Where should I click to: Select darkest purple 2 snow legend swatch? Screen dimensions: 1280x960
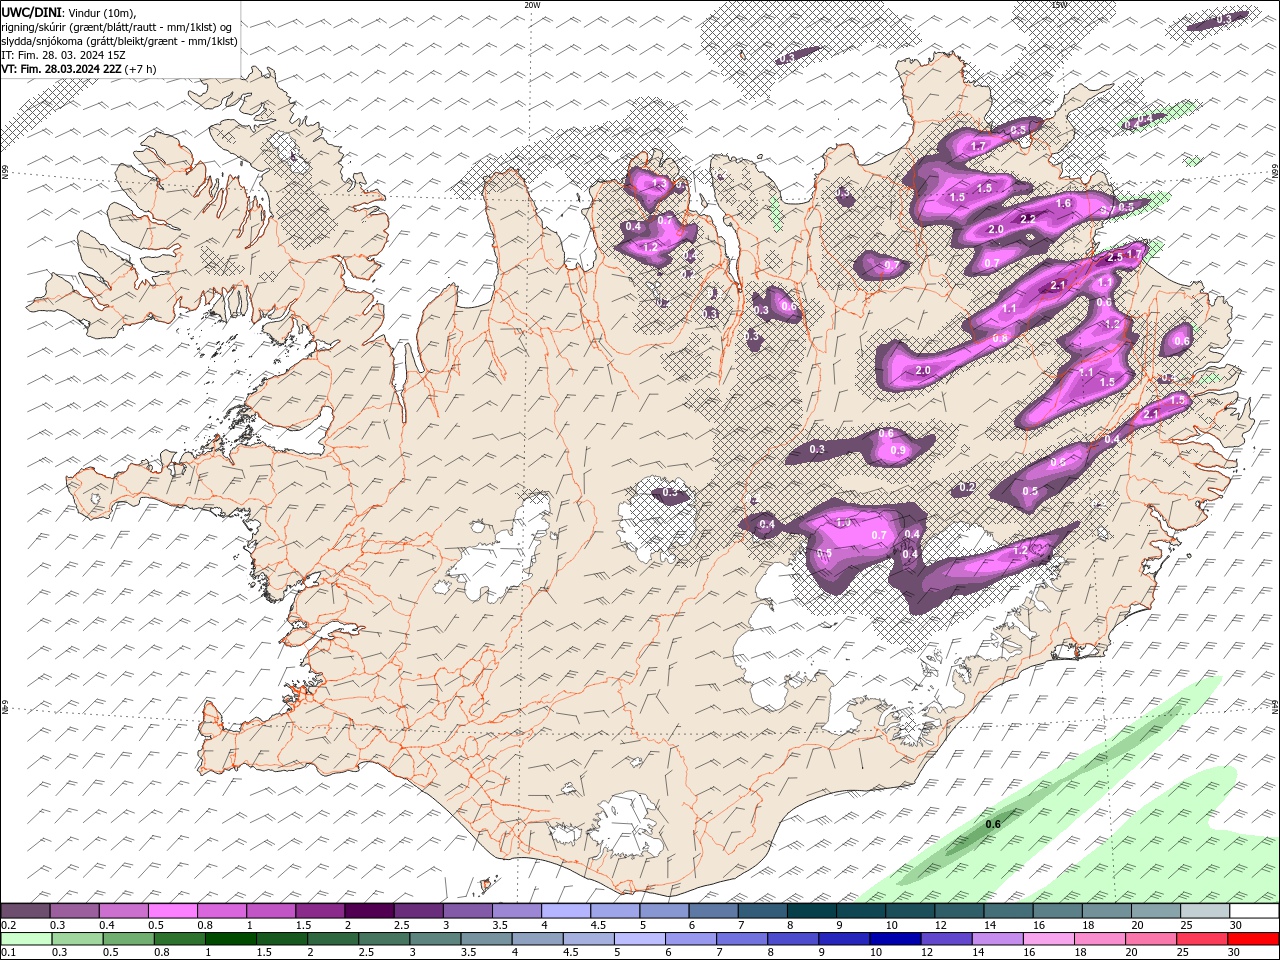pyautogui.click(x=369, y=911)
